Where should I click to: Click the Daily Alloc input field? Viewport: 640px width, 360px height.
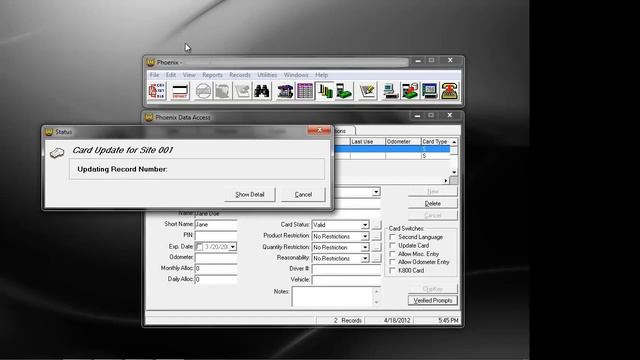coord(216,279)
